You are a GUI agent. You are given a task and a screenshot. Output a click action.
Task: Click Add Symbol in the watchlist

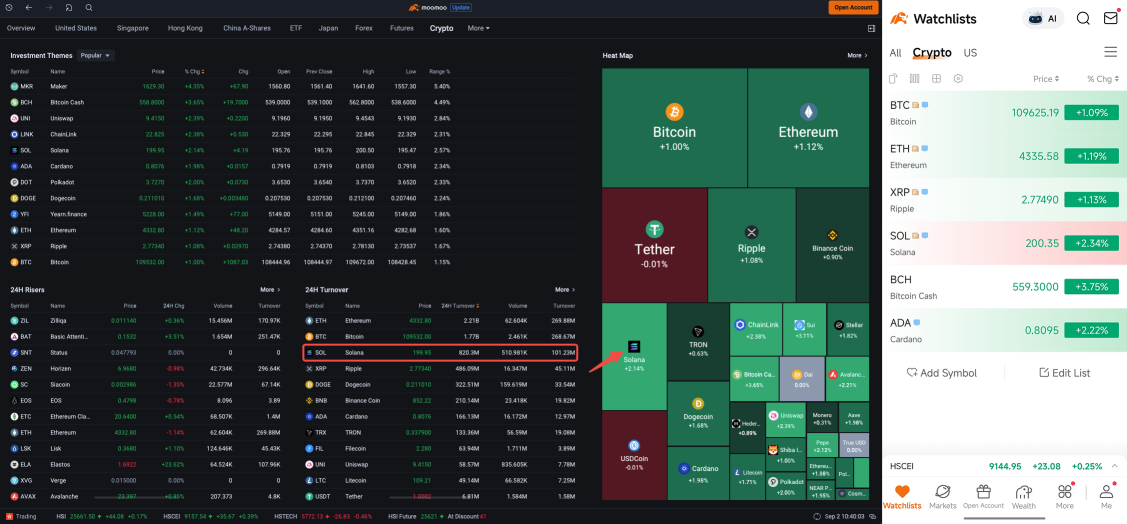click(x=941, y=372)
